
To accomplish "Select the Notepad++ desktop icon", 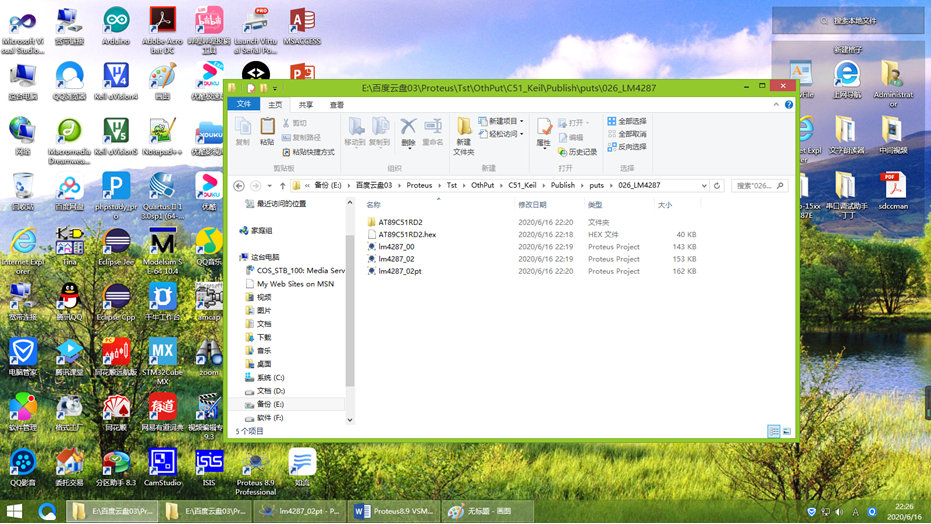I will 162,137.
